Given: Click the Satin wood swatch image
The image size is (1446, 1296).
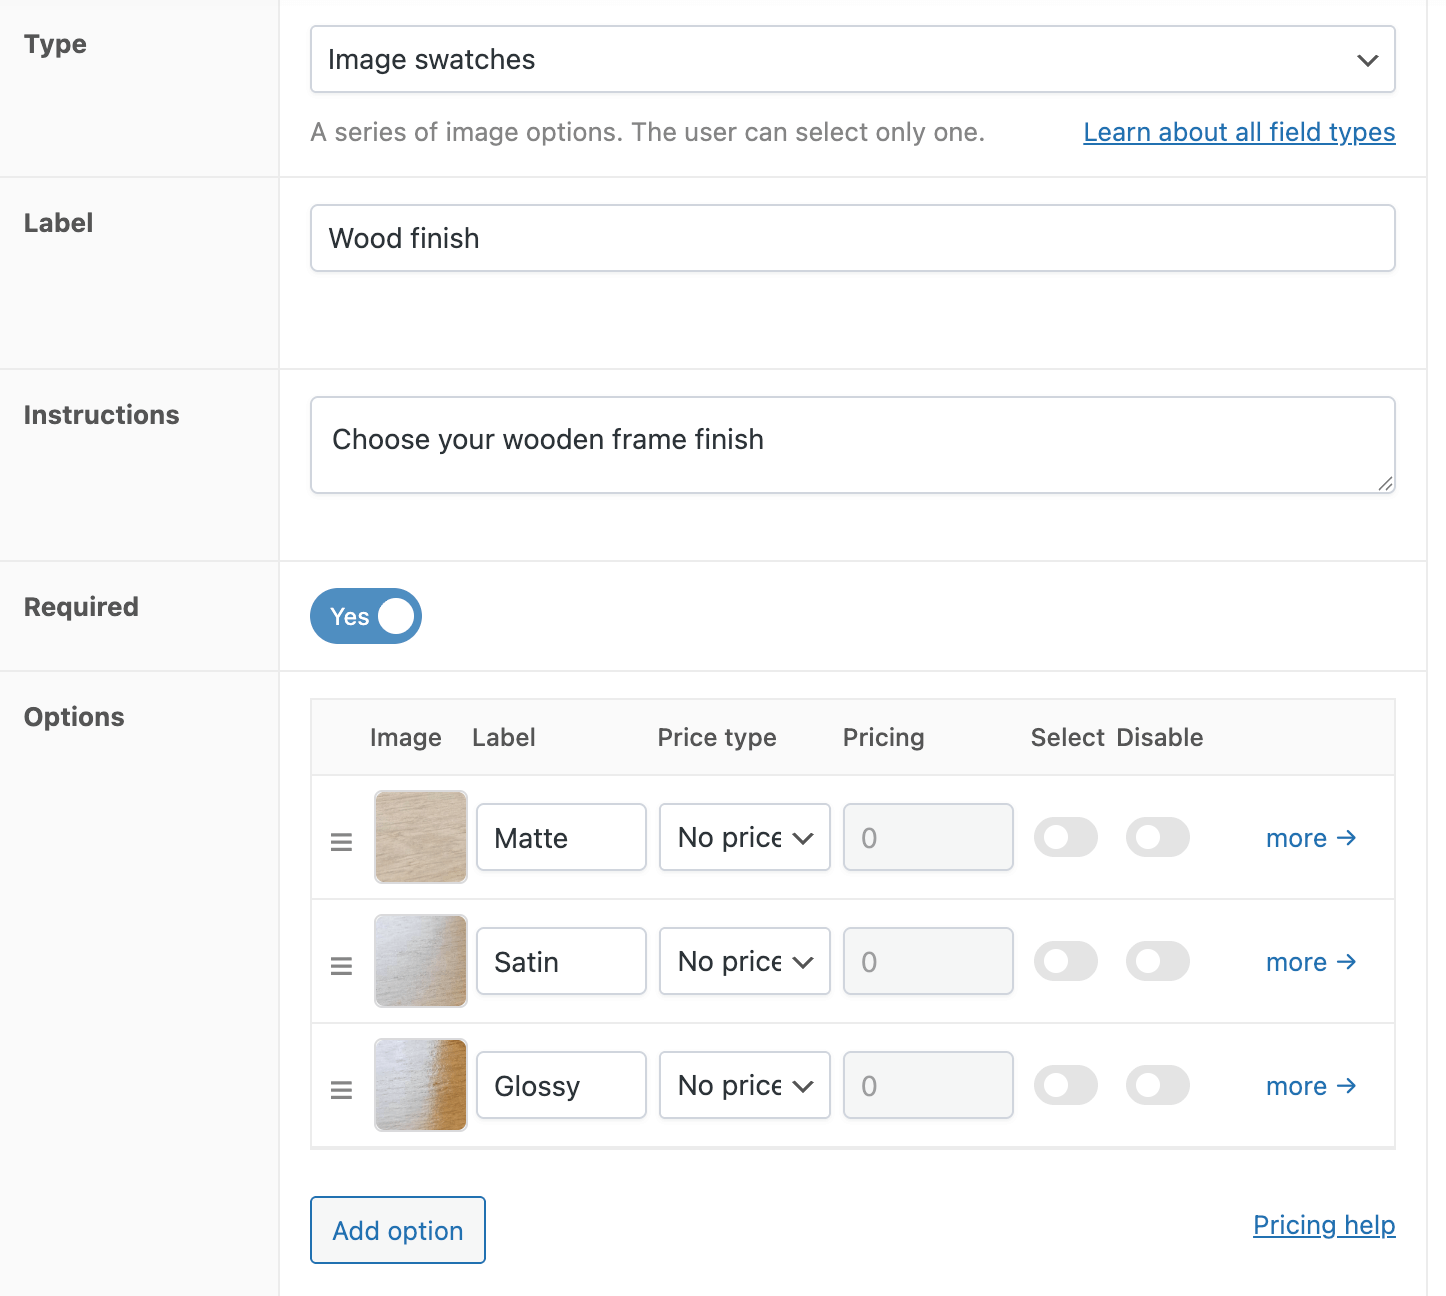Looking at the screenshot, I should tap(420, 961).
